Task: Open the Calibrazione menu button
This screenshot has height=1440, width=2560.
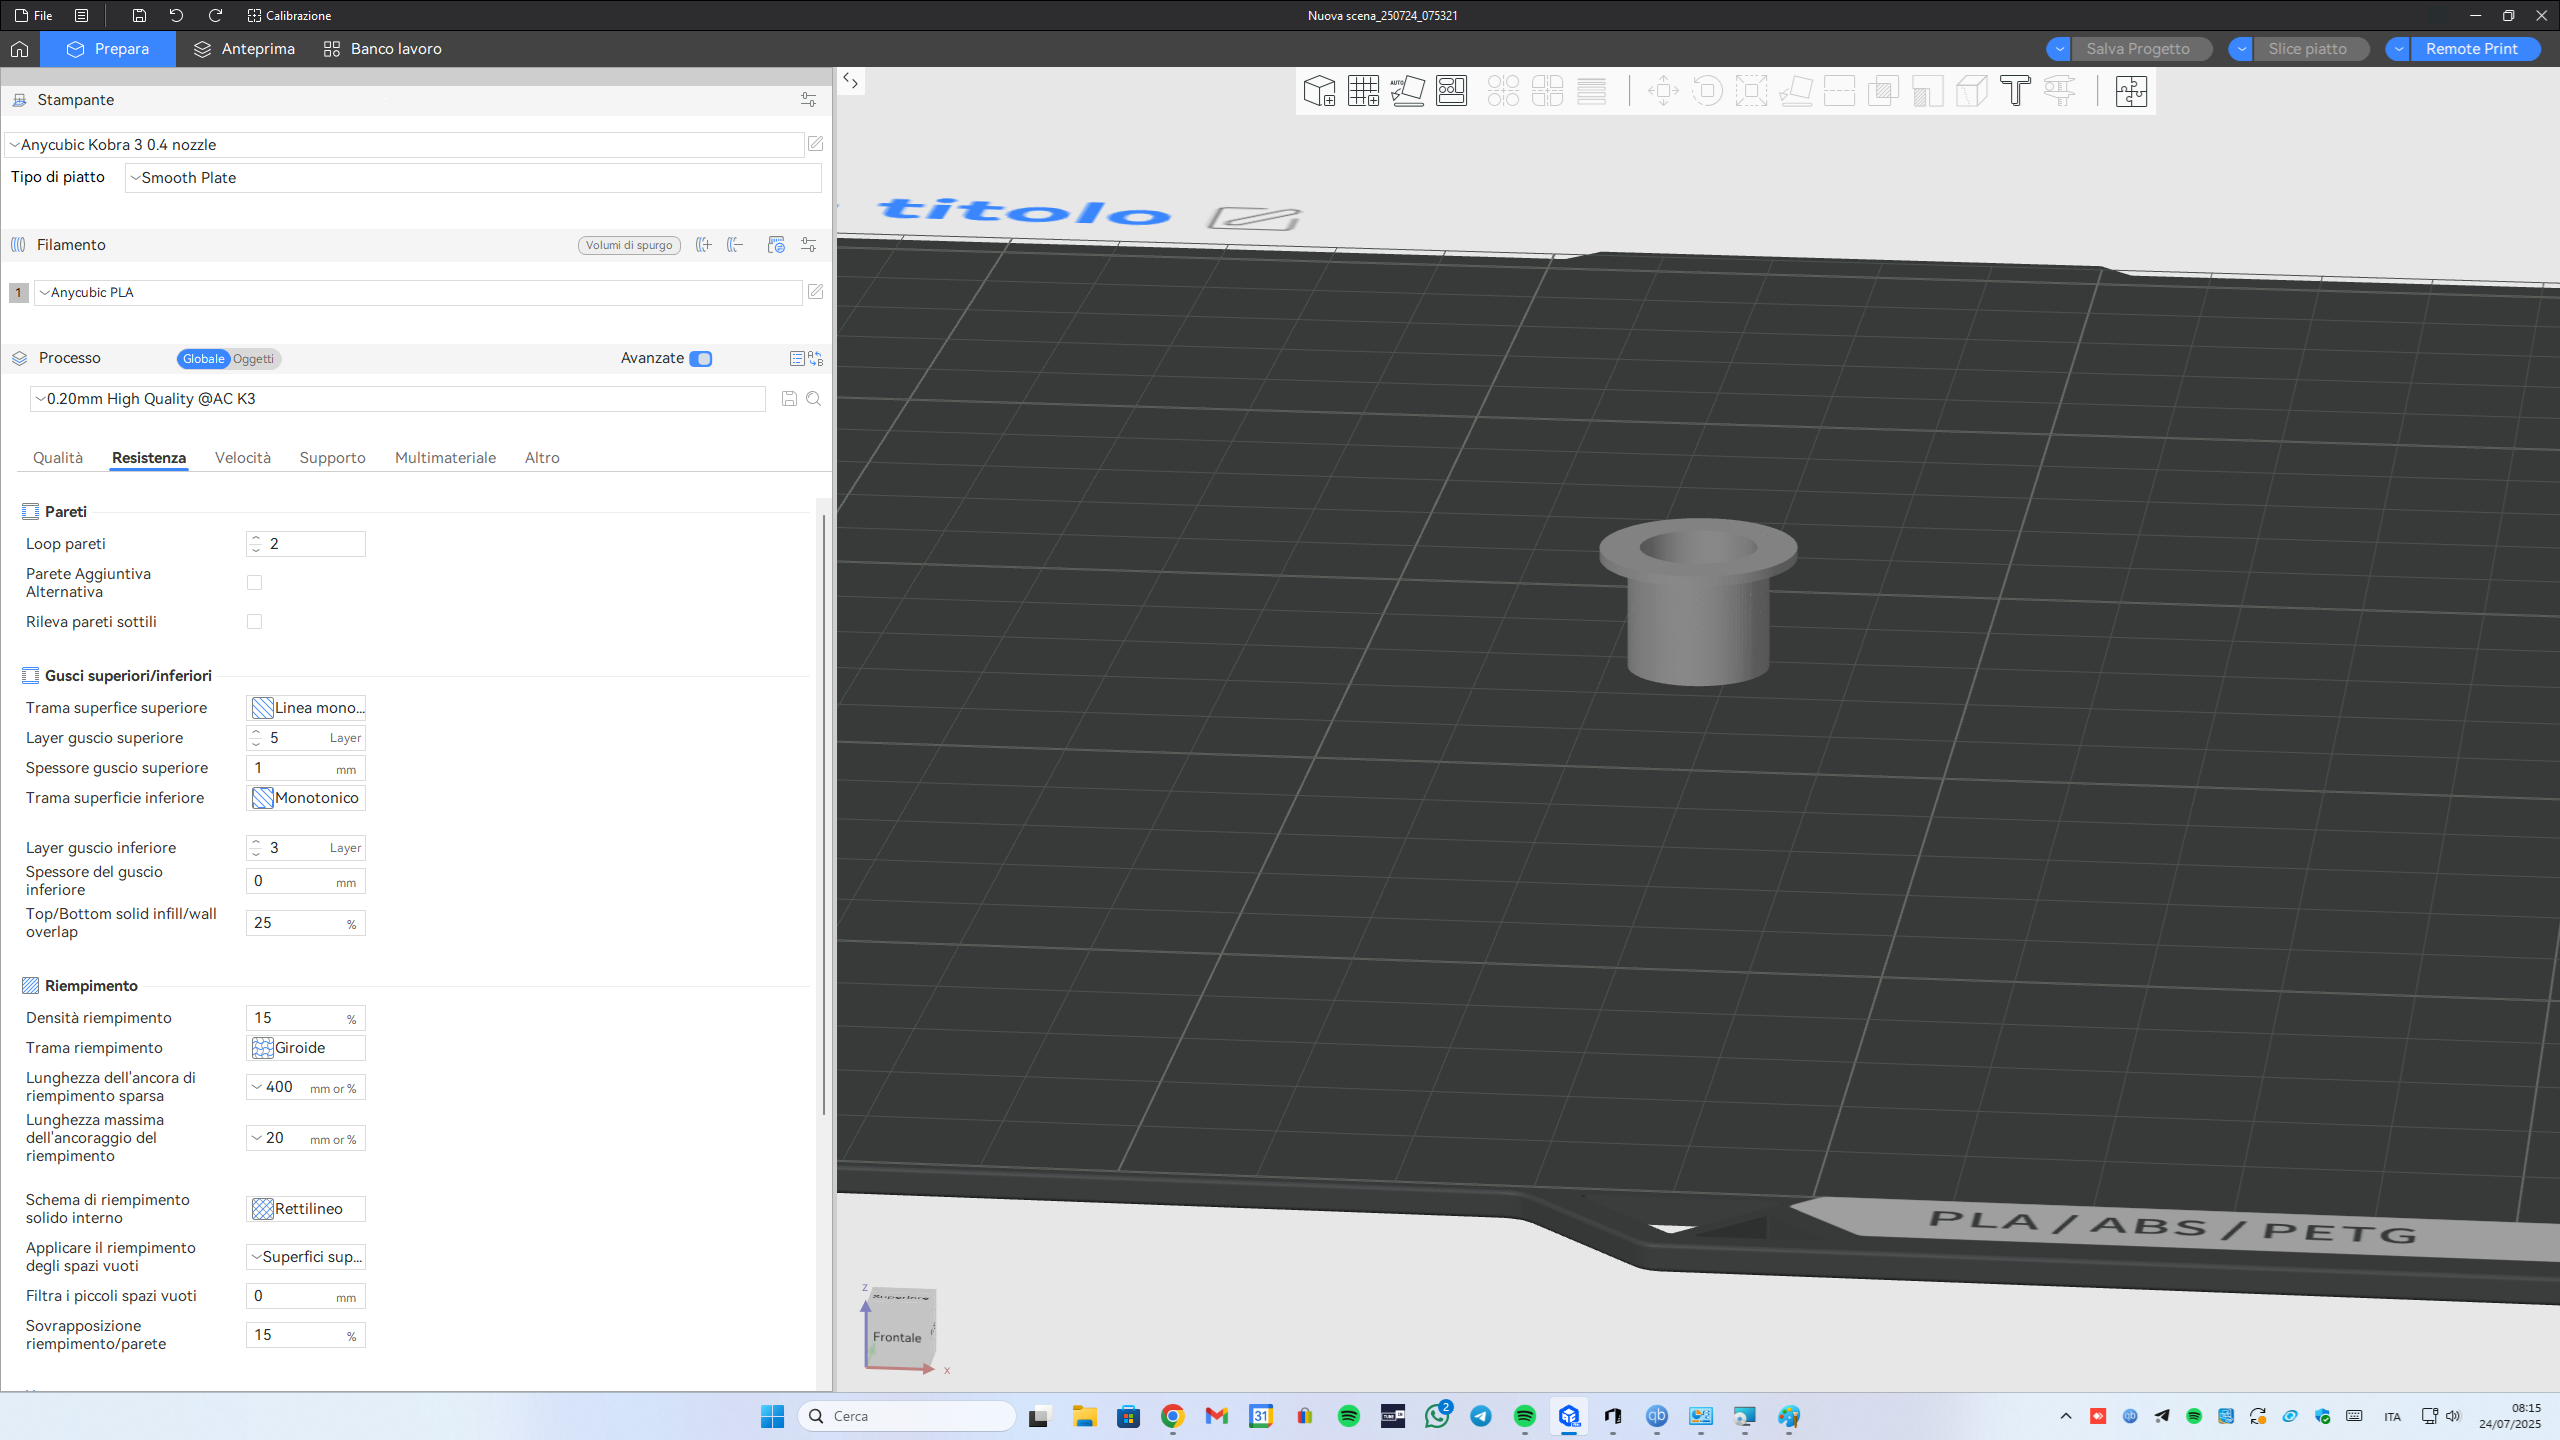Action: click(290, 15)
